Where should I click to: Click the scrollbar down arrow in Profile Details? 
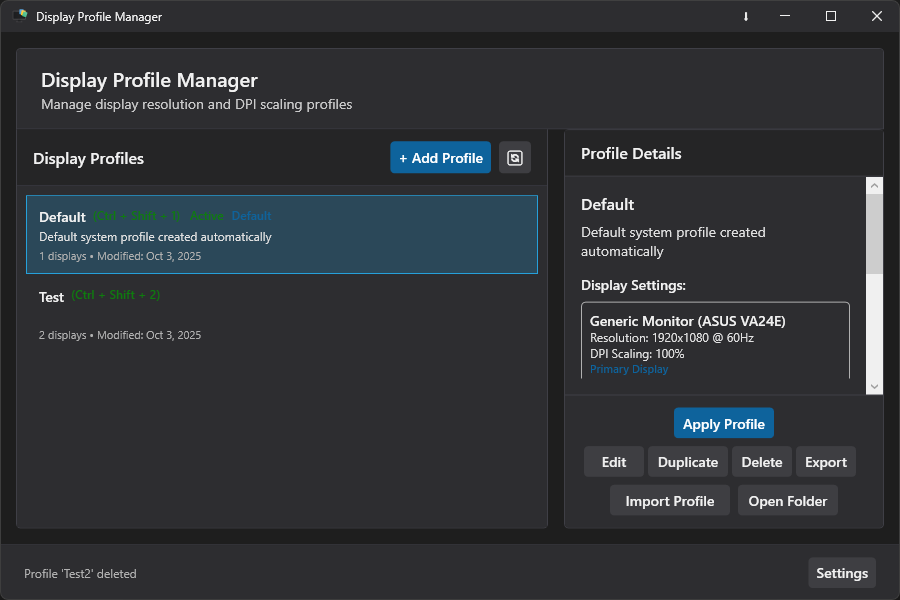874,386
